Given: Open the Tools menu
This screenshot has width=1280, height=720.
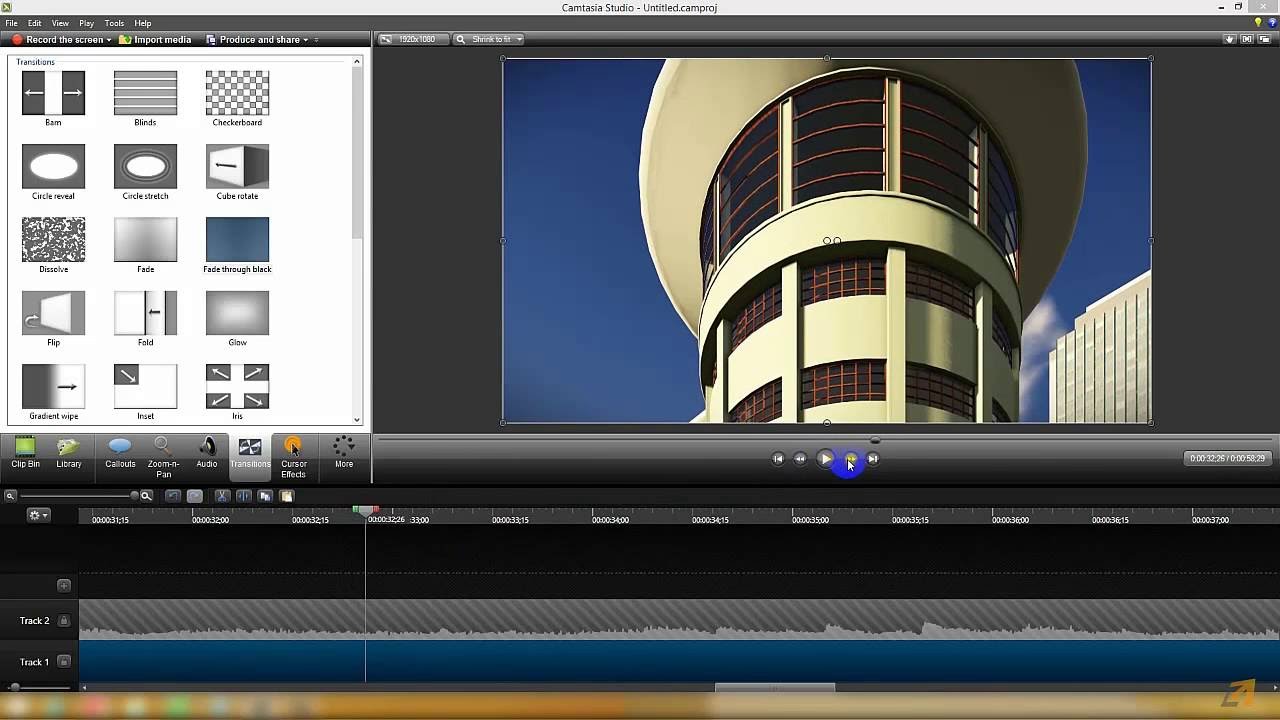Looking at the screenshot, I should (x=115, y=23).
